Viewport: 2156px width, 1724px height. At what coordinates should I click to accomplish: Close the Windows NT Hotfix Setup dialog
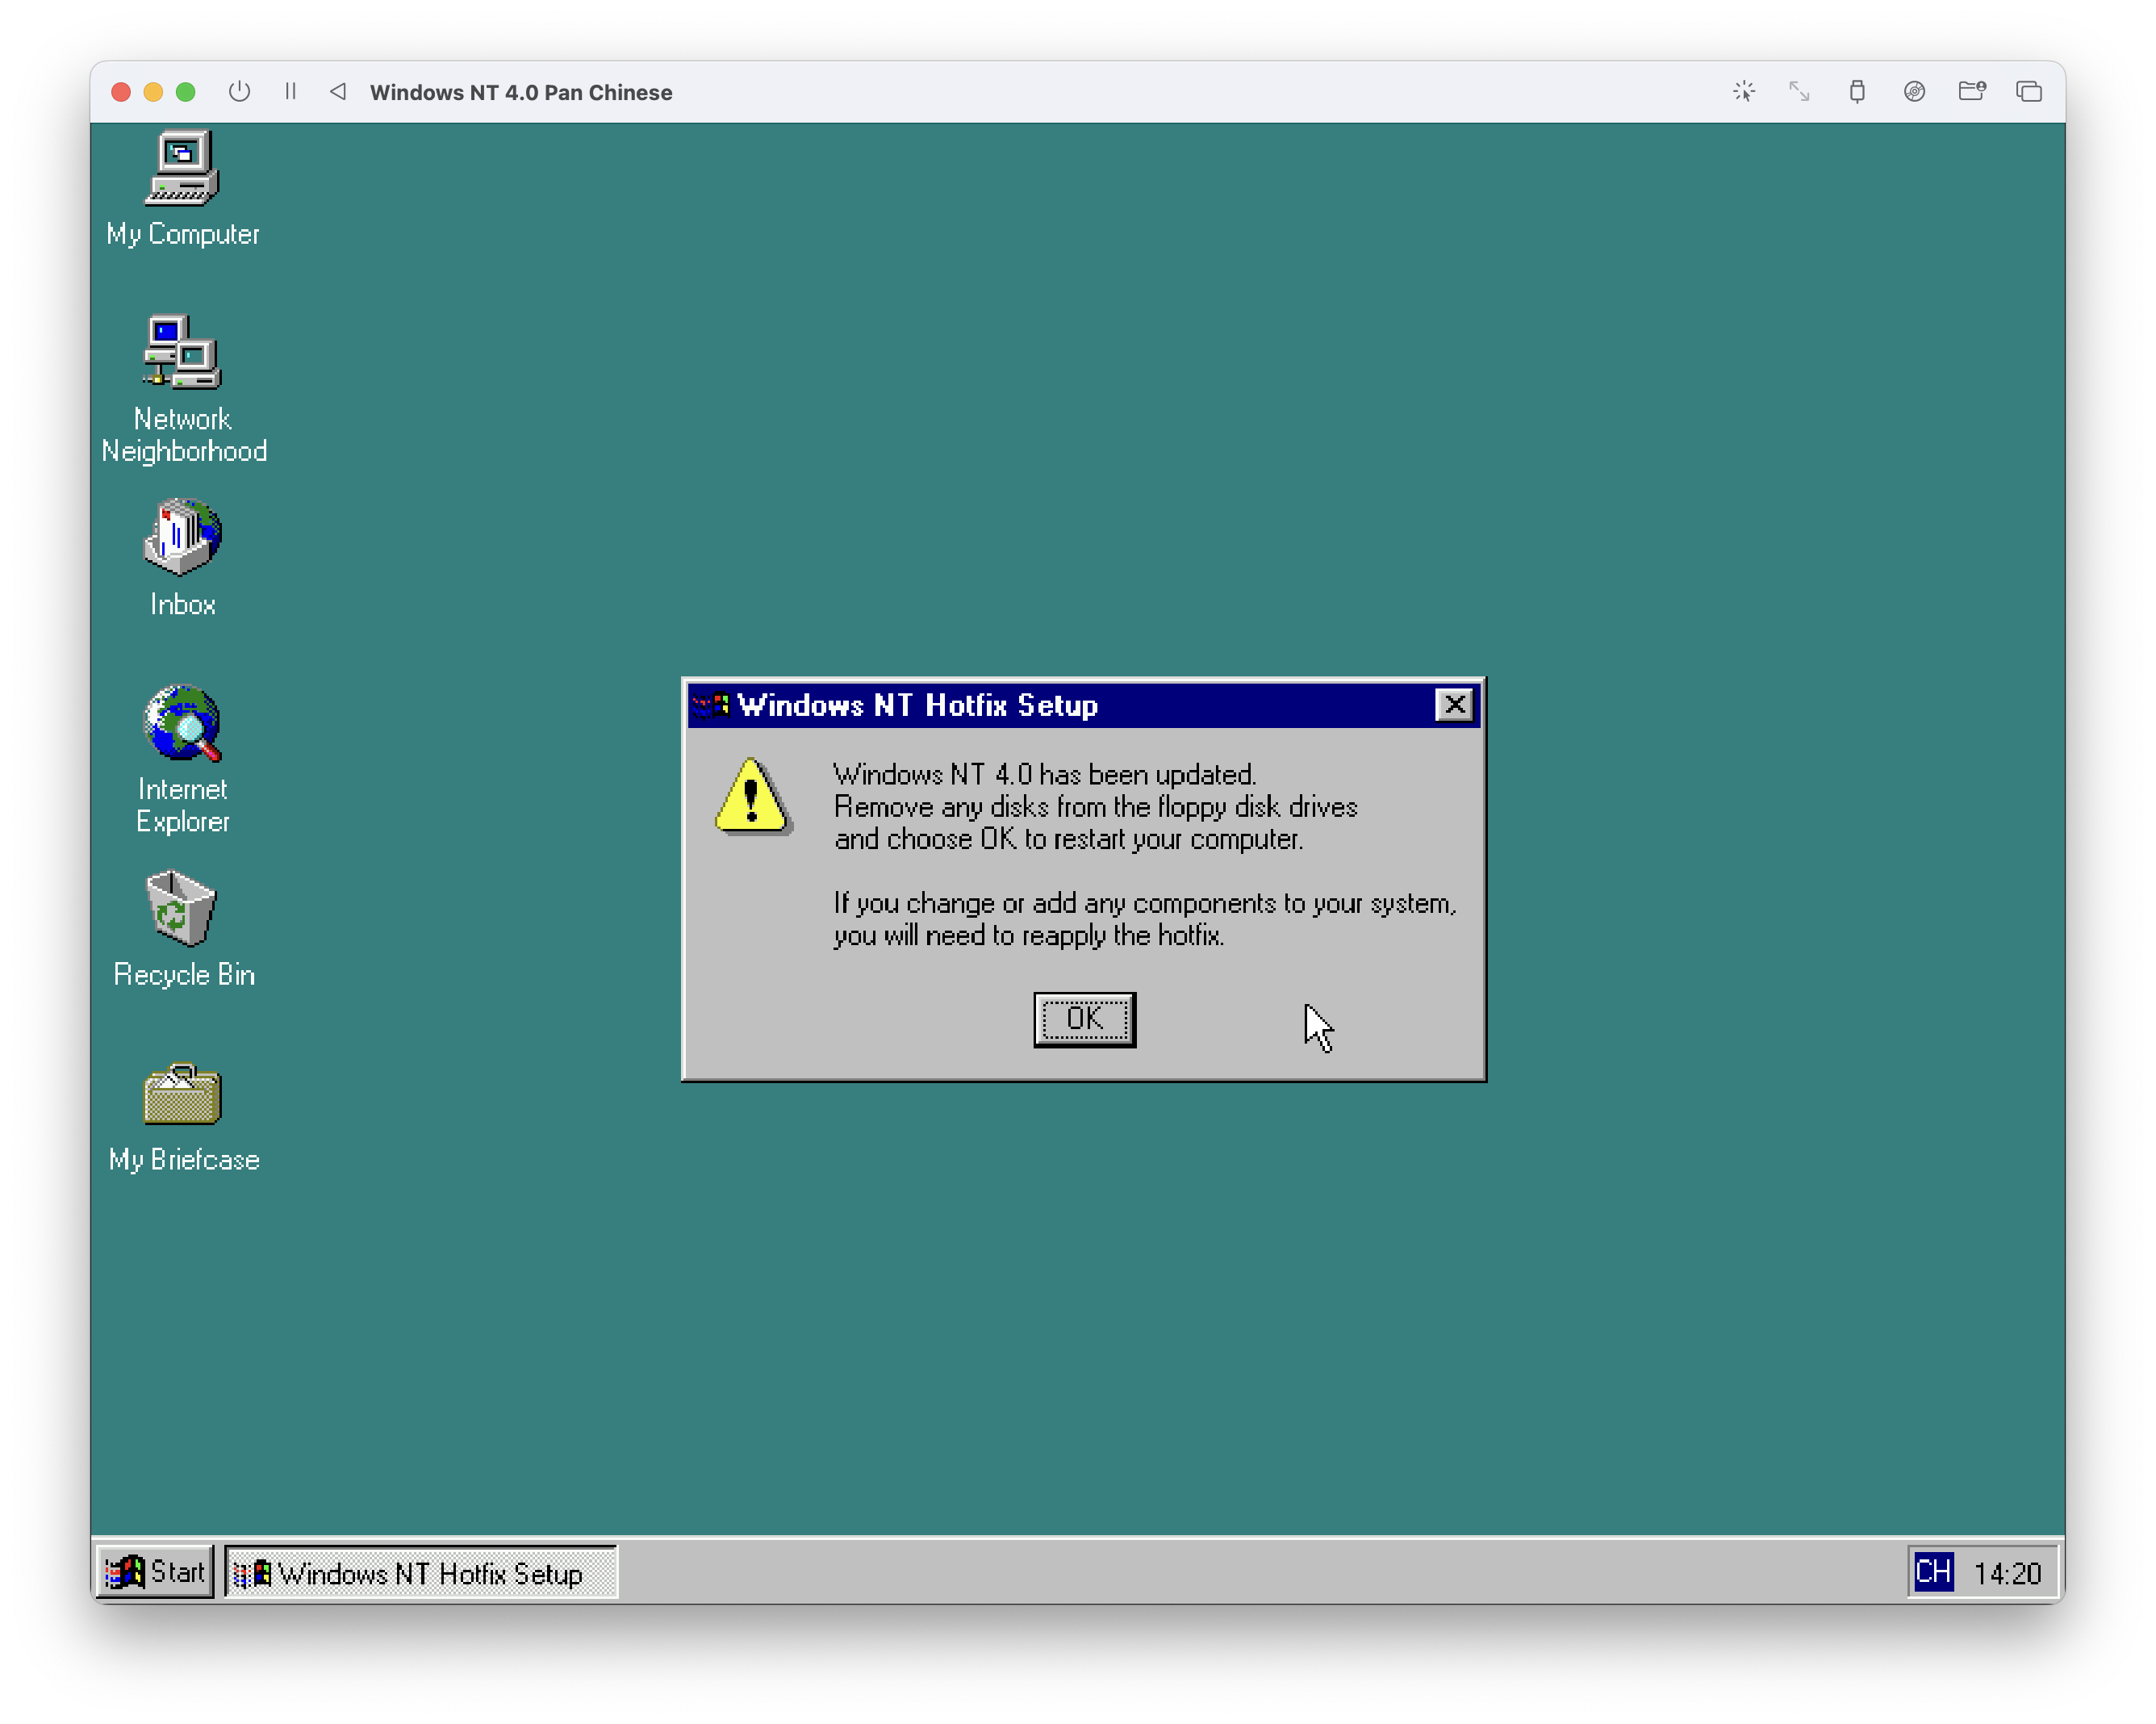[x=1456, y=704]
